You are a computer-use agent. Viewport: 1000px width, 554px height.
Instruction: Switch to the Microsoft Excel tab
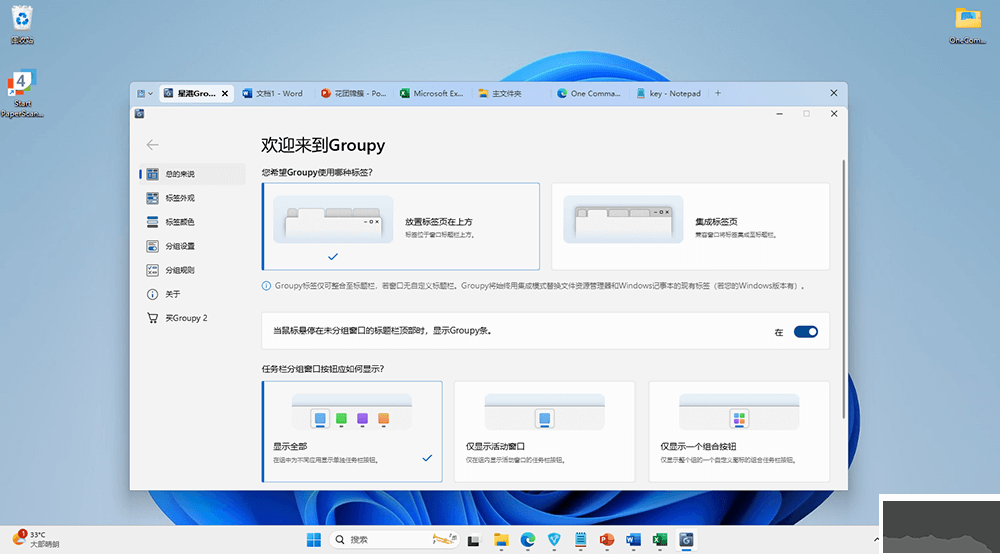(432, 94)
